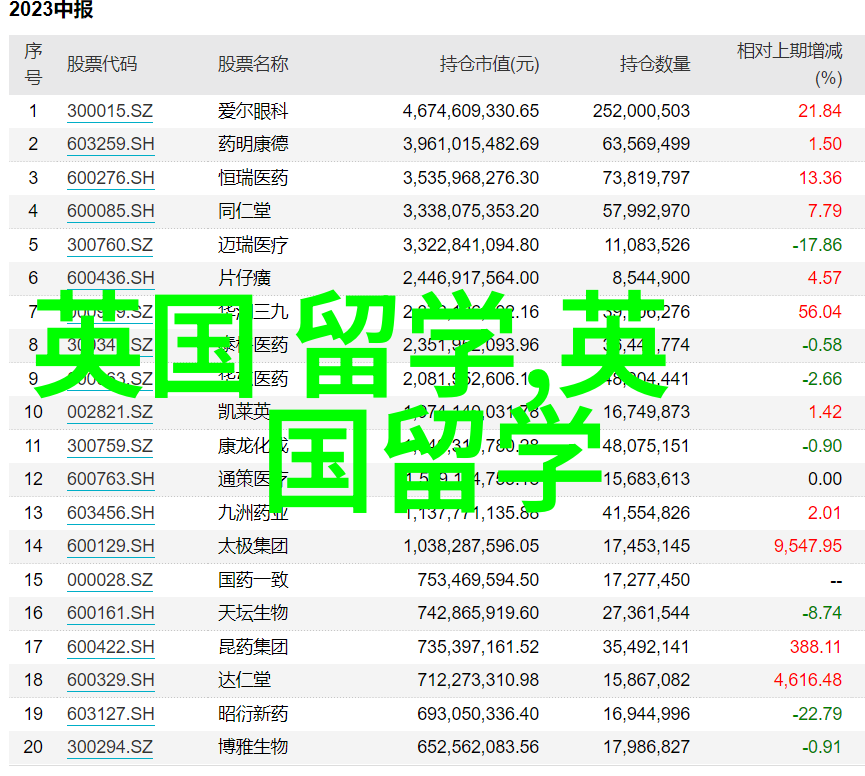Select stock name 天坛生物
This screenshot has width=865, height=776.
(253, 613)
